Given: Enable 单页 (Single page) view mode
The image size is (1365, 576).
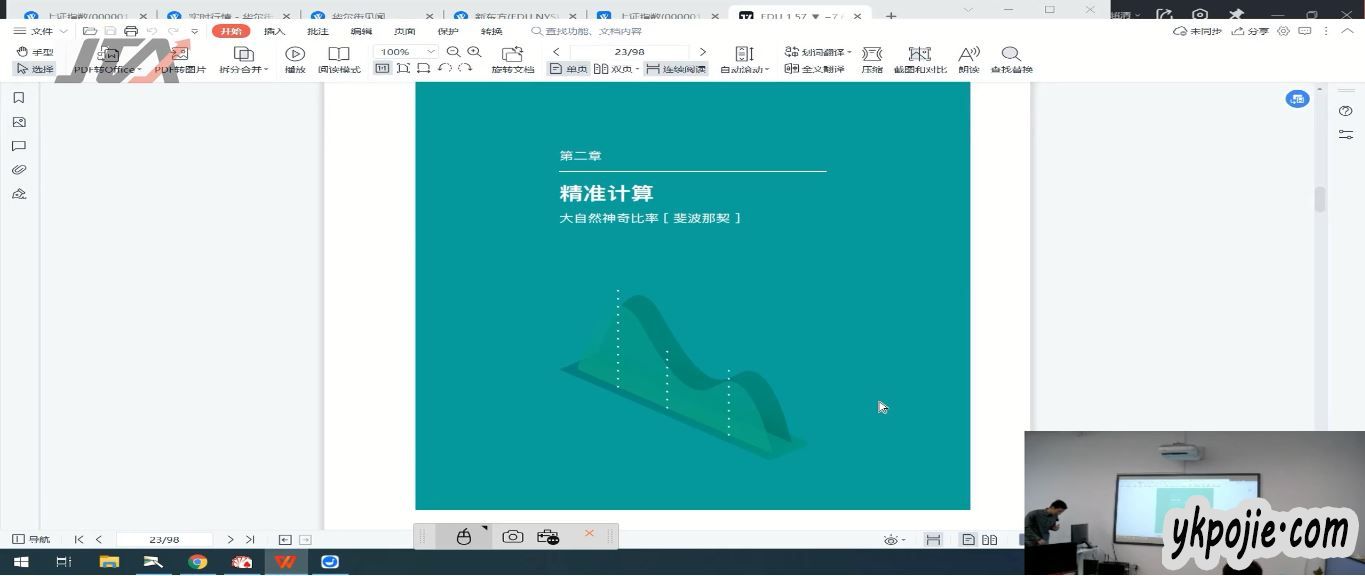Looking at the screenshot, I should [x=568, y=69].
